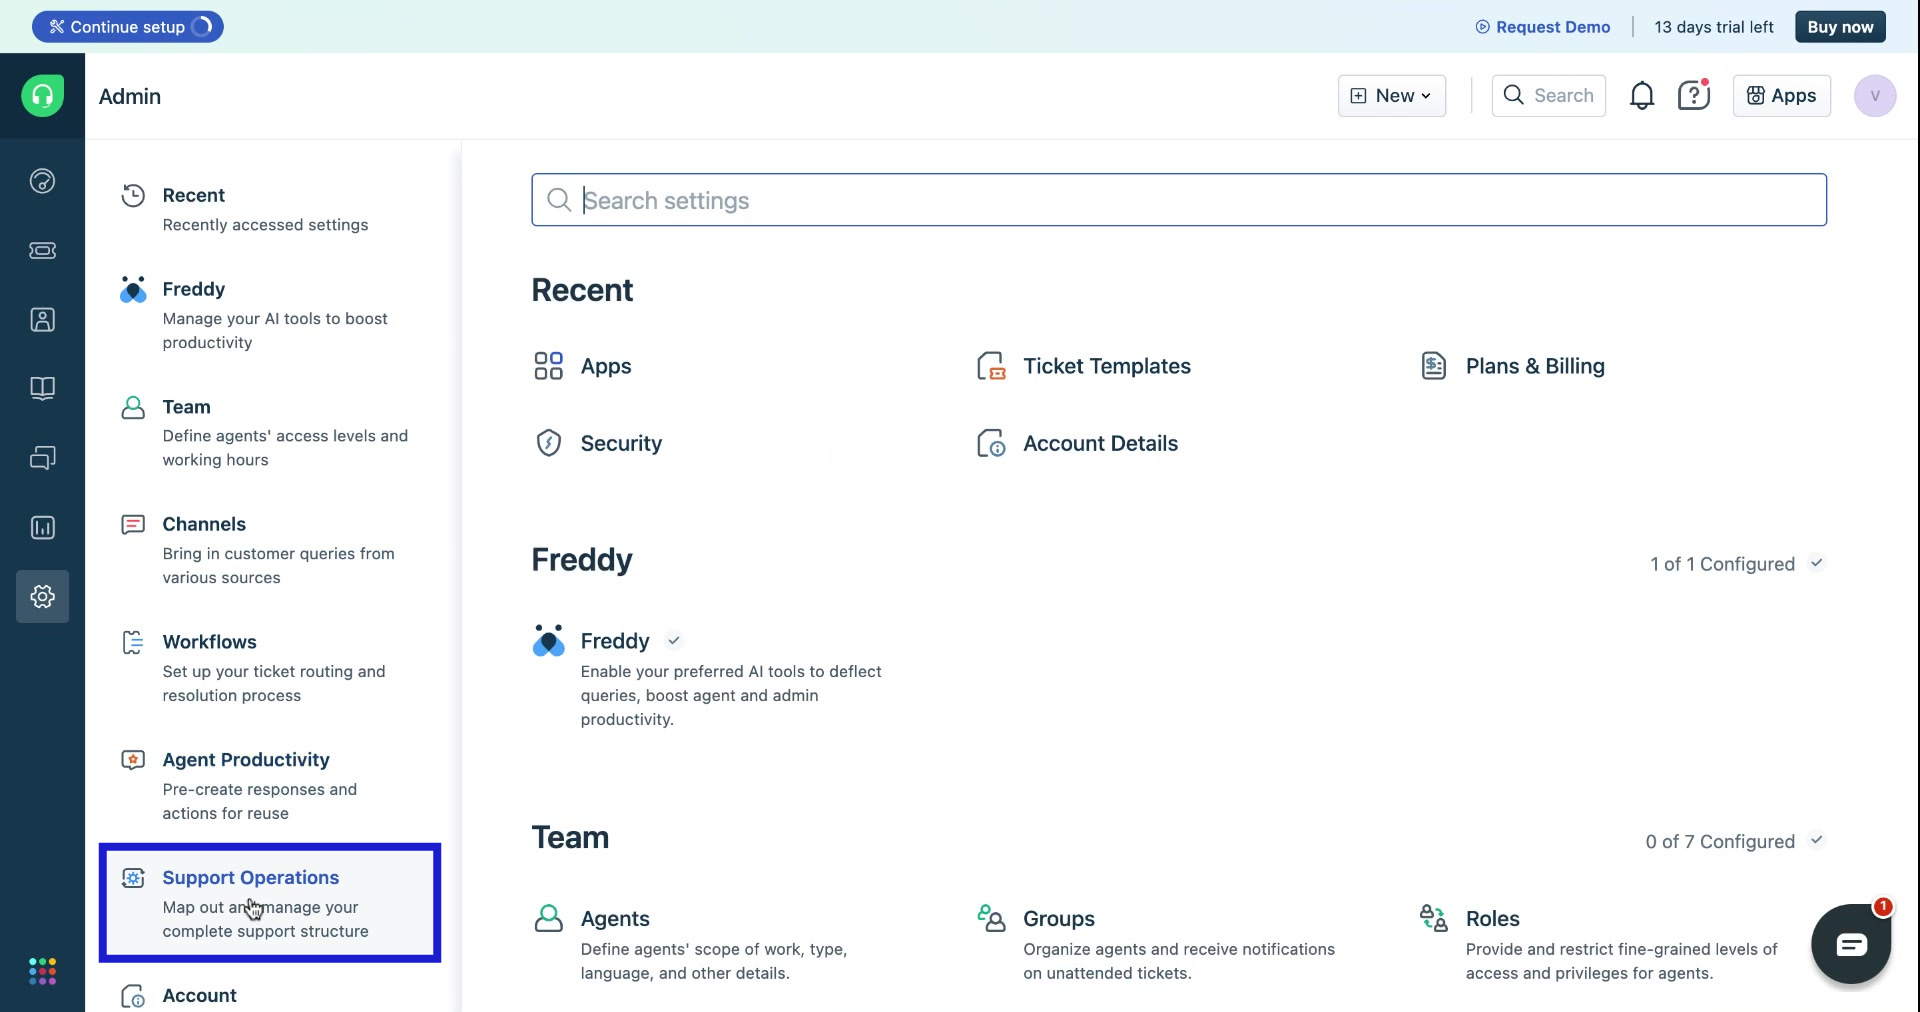Click the Agents person icon
Screen dimensions: 1920x1012
click(548, 918)
